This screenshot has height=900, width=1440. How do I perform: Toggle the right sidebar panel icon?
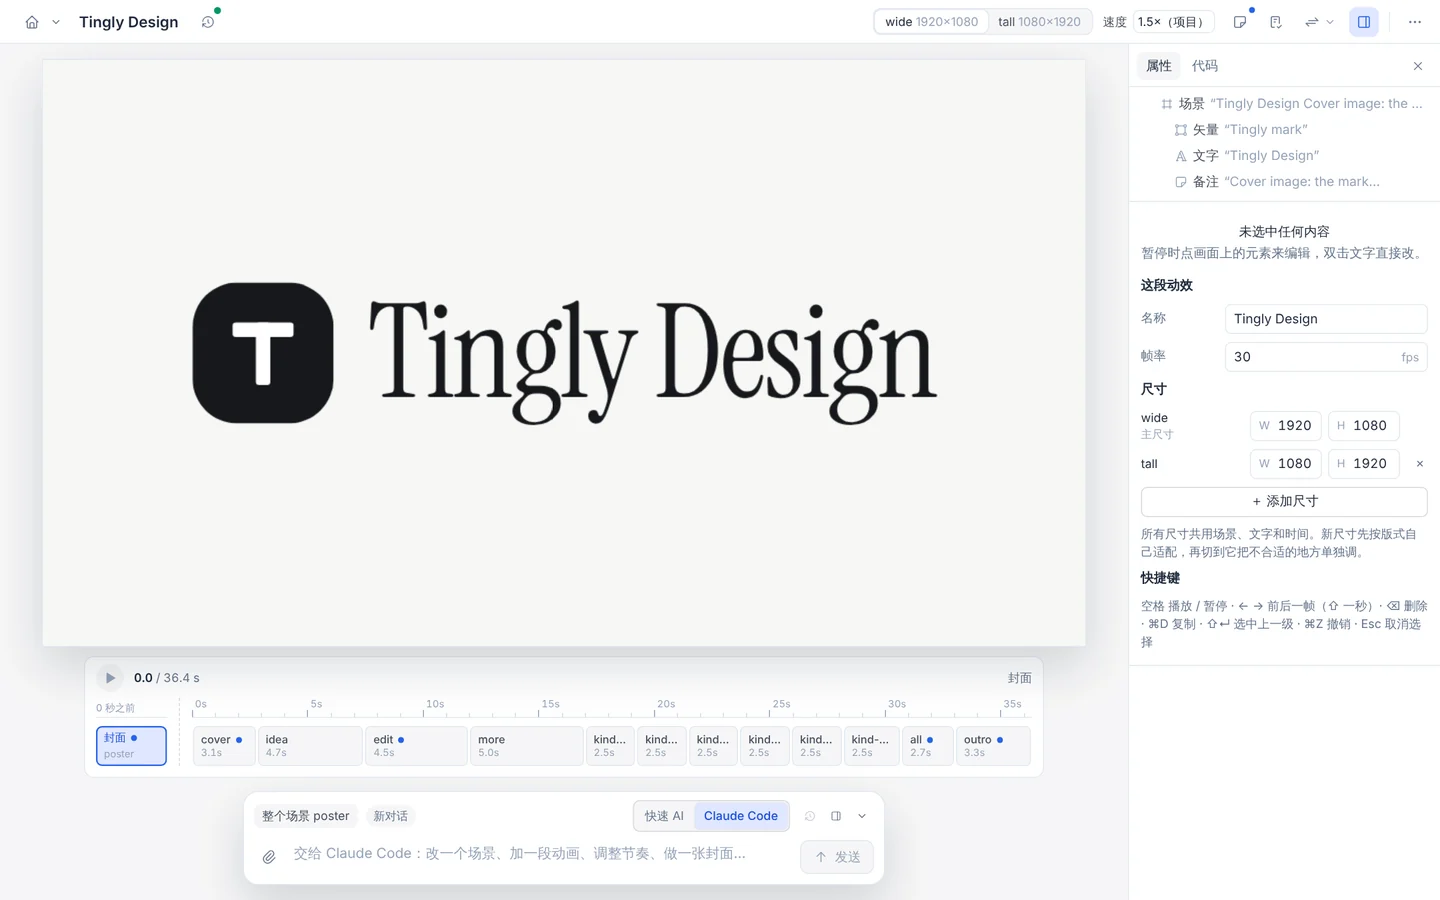[1364, 22]
